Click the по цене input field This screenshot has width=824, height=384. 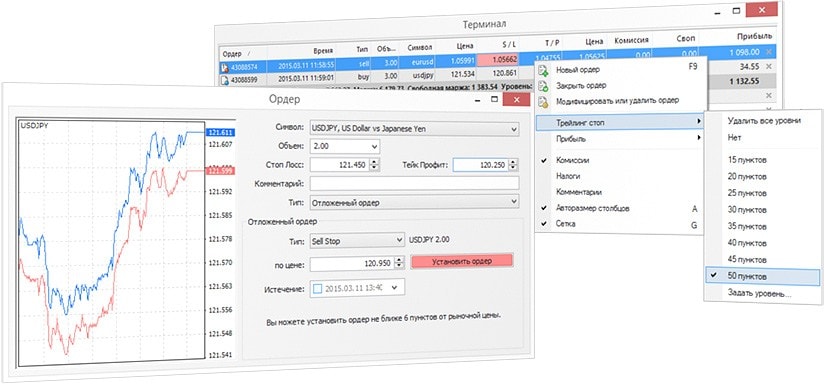point(353,263)
